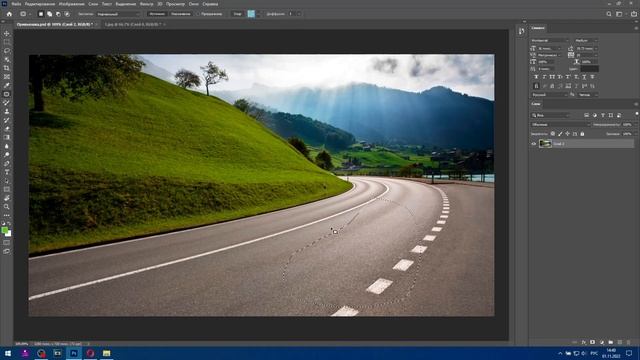Screen dimensions: 640x360
Task: Open the language dropdown in Character panel
Action: click(549, 95)
